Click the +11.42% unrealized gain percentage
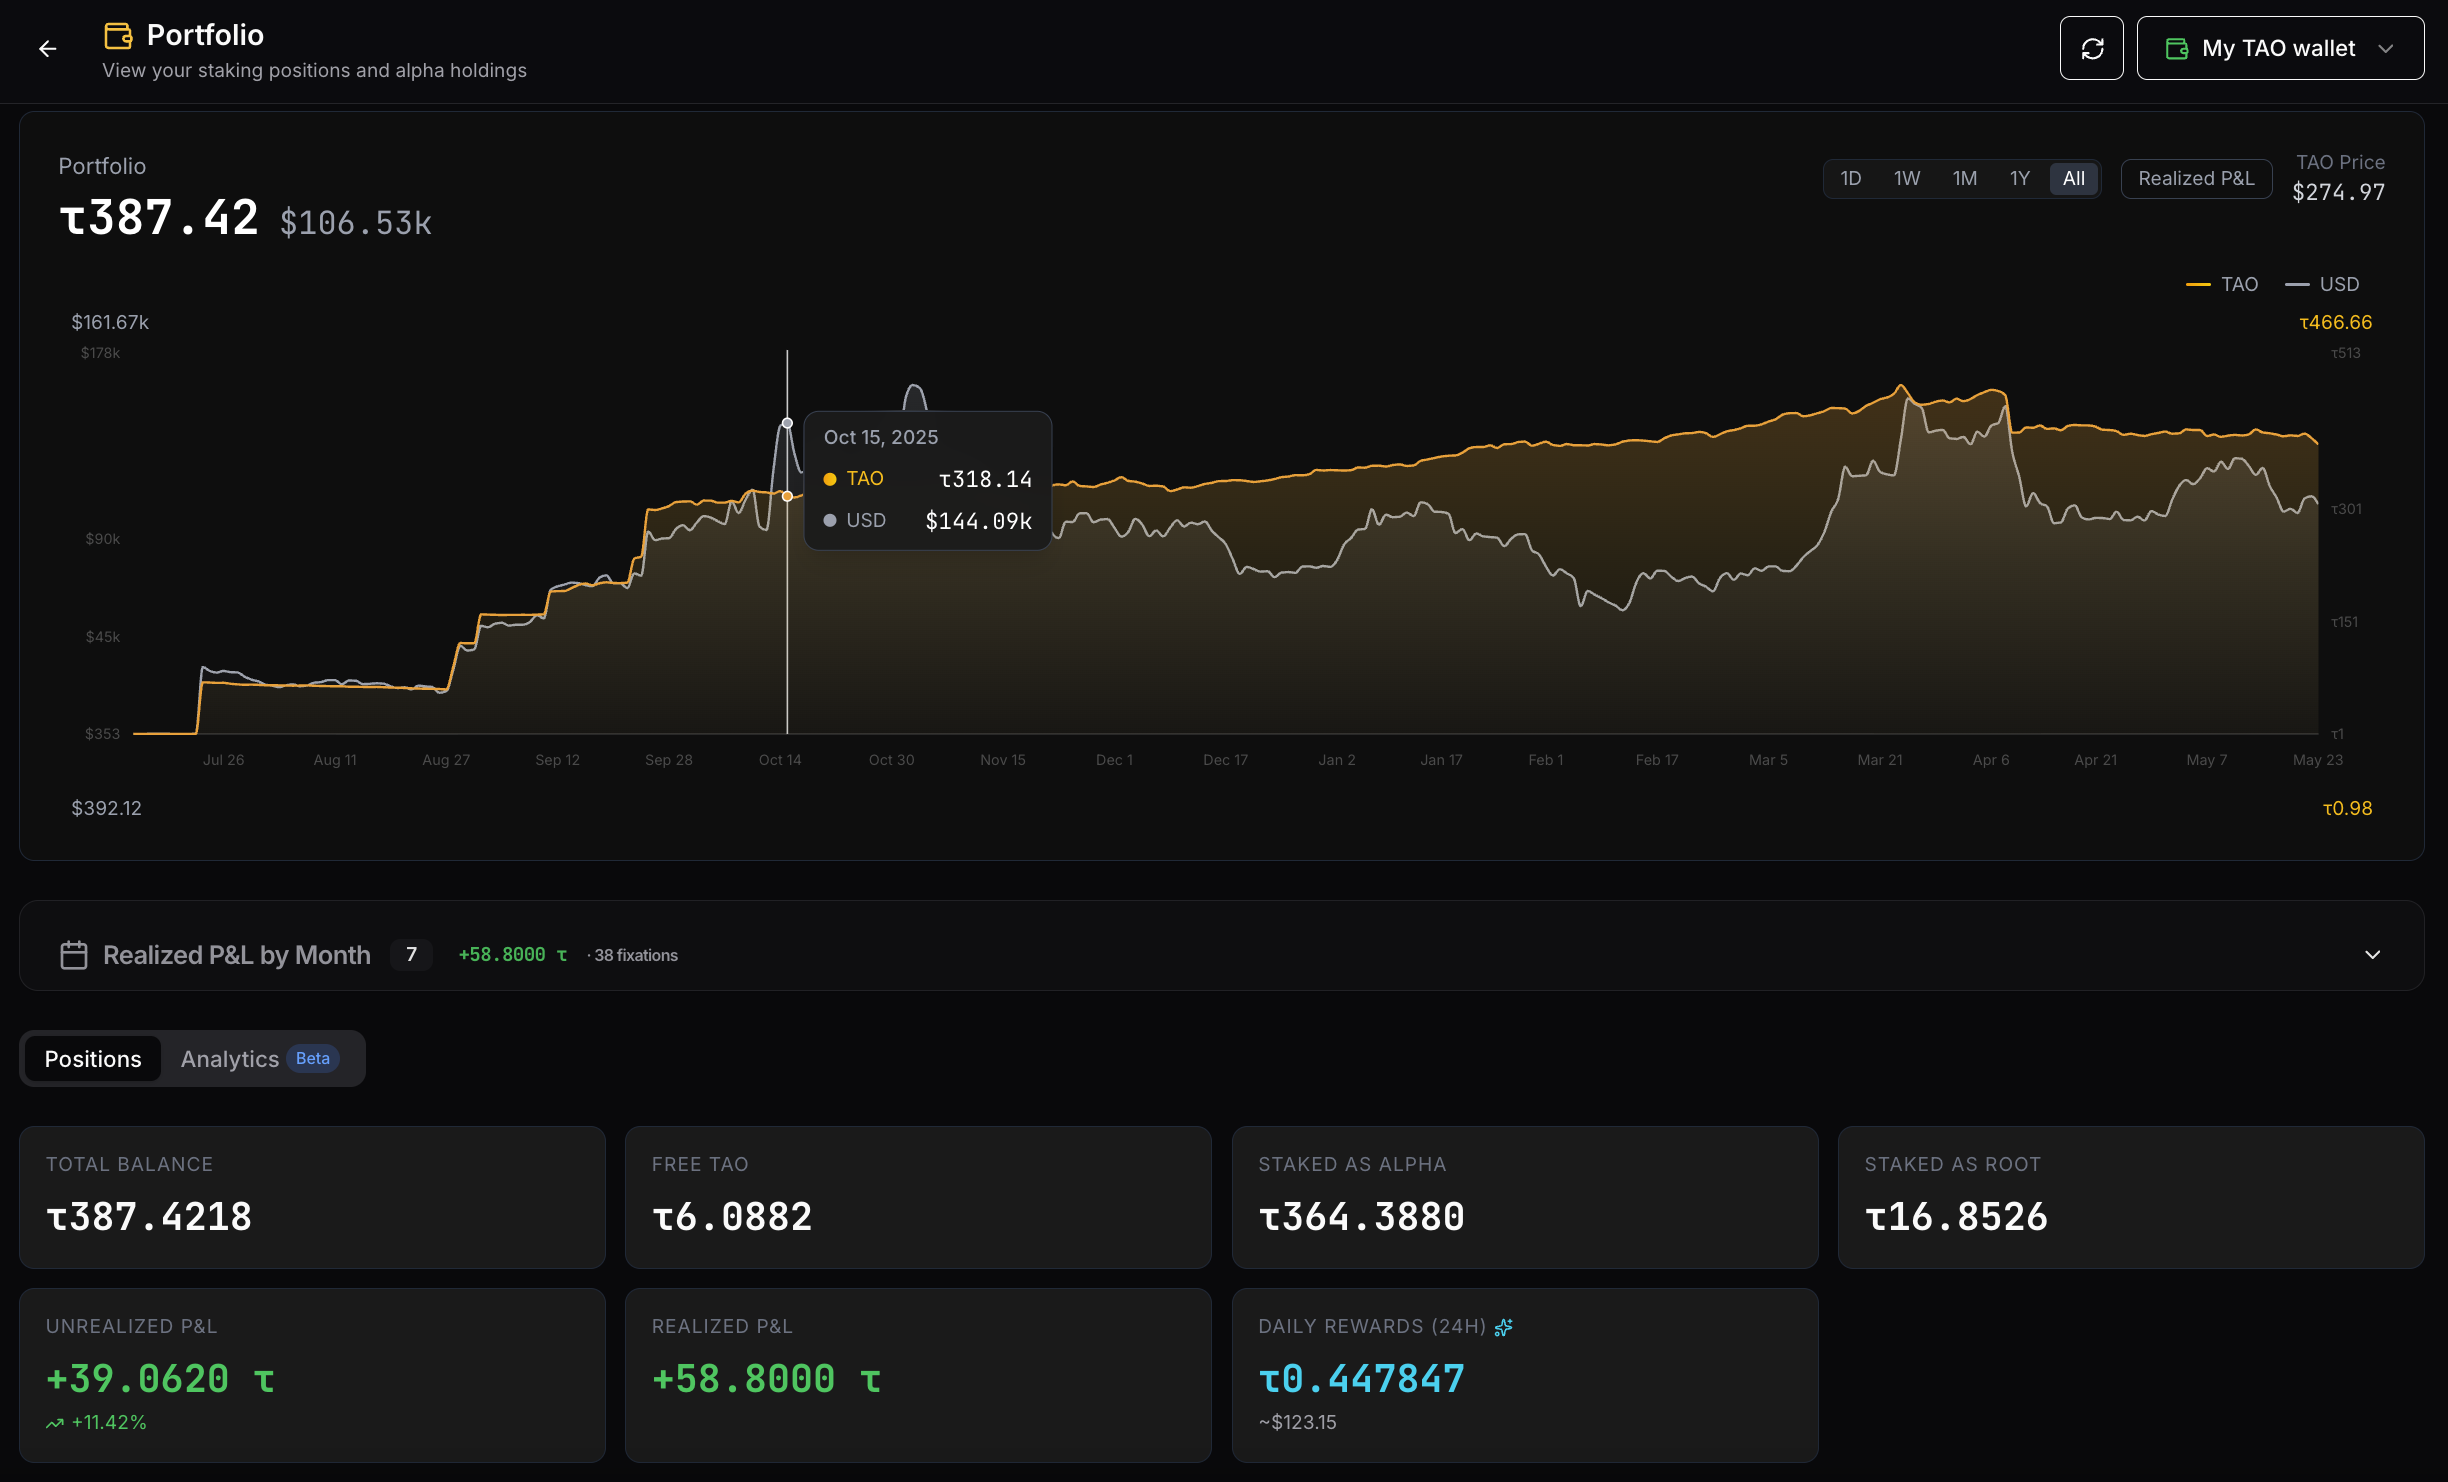This screenshot has width=2448, height=1482. 109,1423
